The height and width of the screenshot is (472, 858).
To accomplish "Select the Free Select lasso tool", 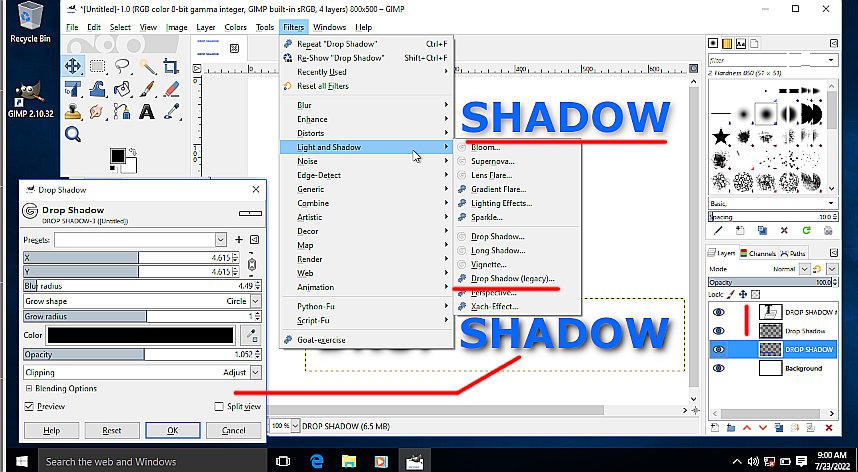I will 122,67.
